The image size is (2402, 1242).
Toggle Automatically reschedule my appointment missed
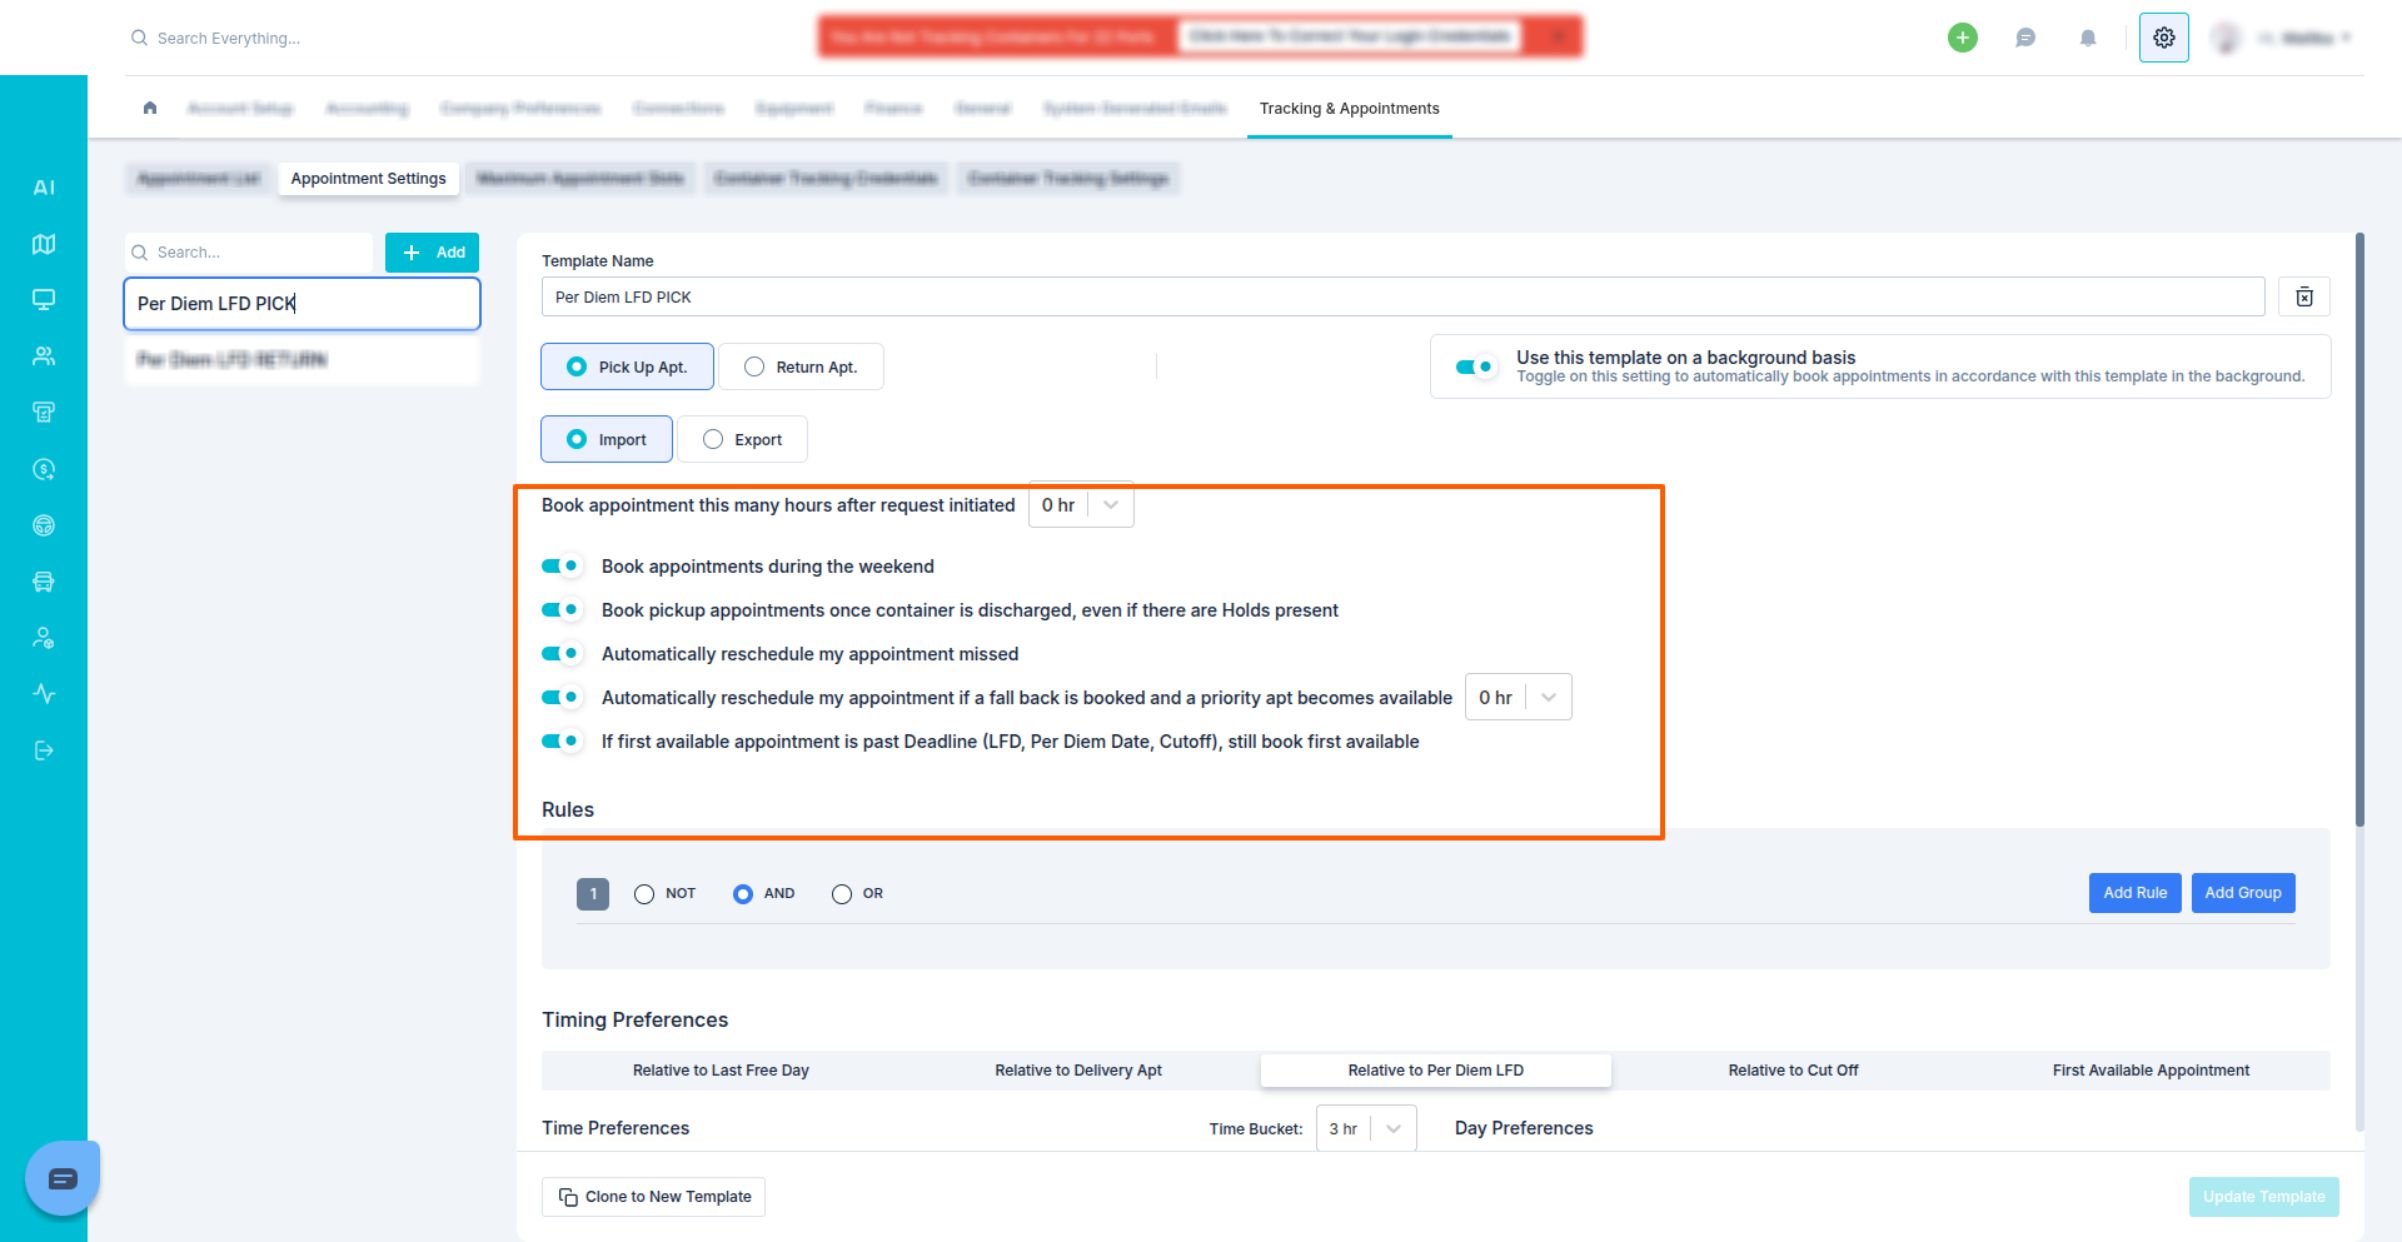click(x=561, y=654)
